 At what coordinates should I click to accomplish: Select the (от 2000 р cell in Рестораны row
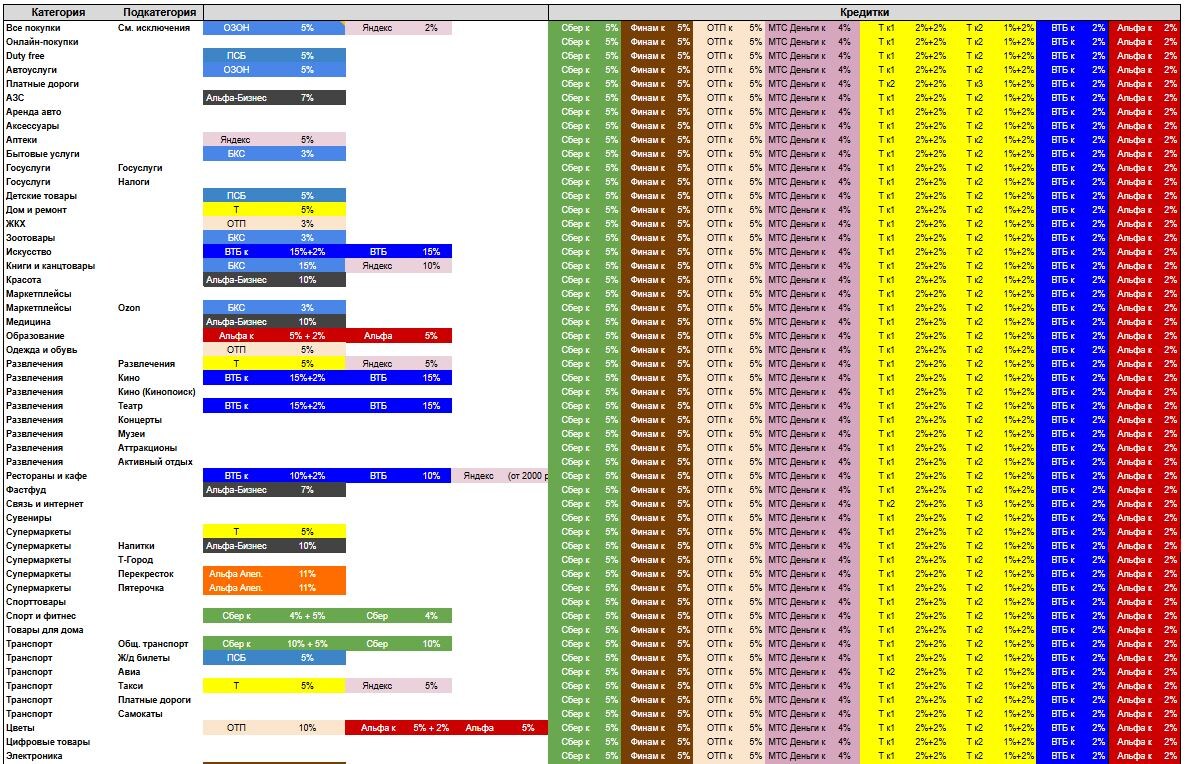pos(528,476)
